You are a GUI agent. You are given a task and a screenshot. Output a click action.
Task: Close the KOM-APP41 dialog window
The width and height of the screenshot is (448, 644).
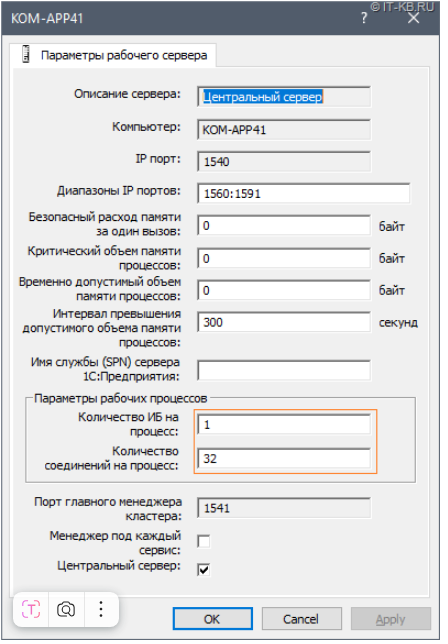coord(414,18)
